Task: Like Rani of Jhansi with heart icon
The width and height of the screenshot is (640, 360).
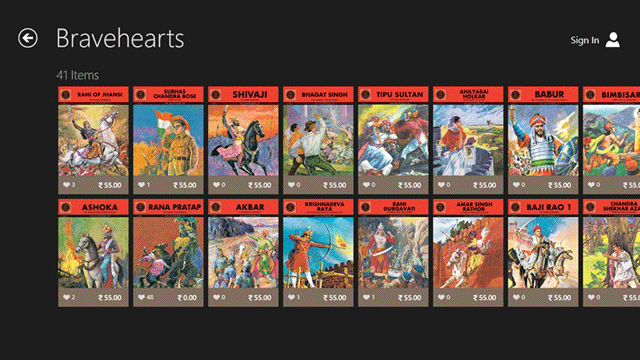Action: [66, 185]
